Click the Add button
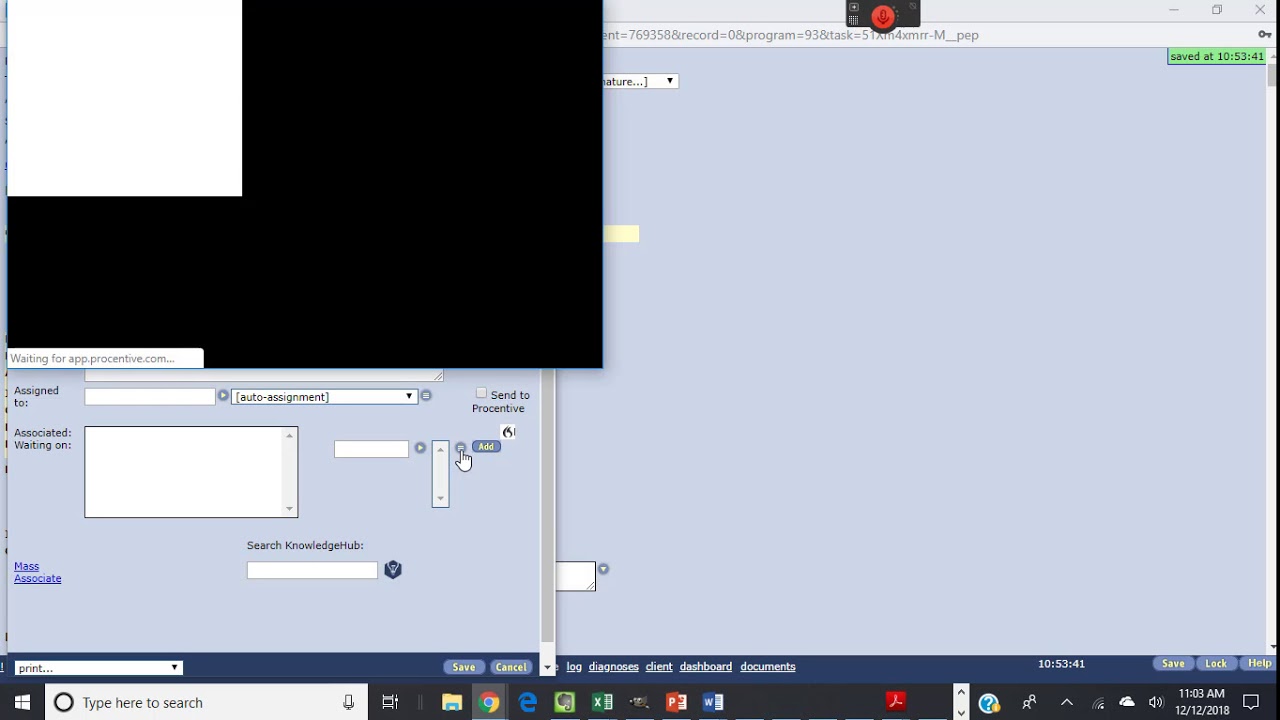This screenshot has width=1280, height=720. click(x=486, y=447)
